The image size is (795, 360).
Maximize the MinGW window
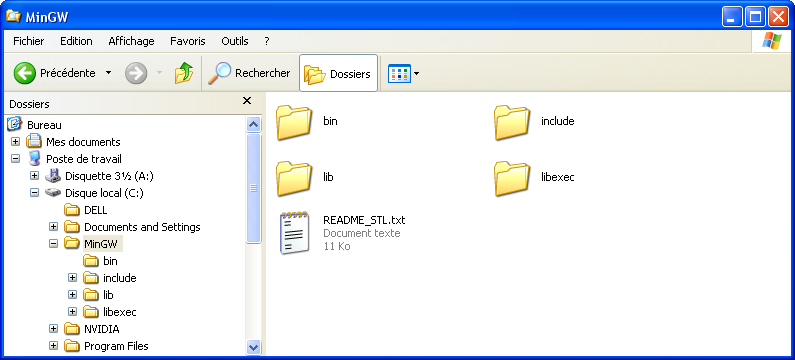(x=755, y=18)
